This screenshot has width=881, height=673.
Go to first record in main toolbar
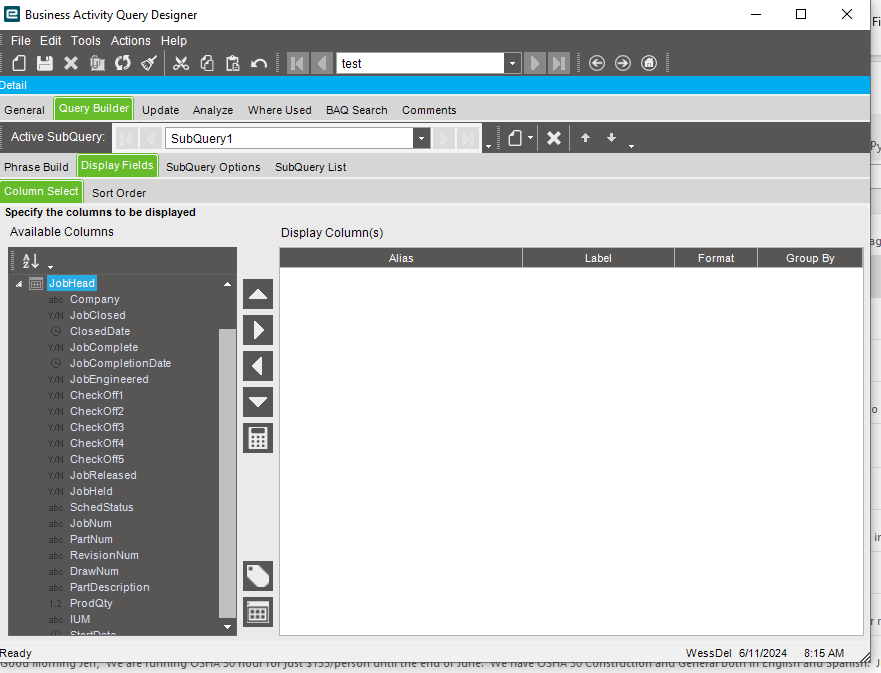[298, 63]
